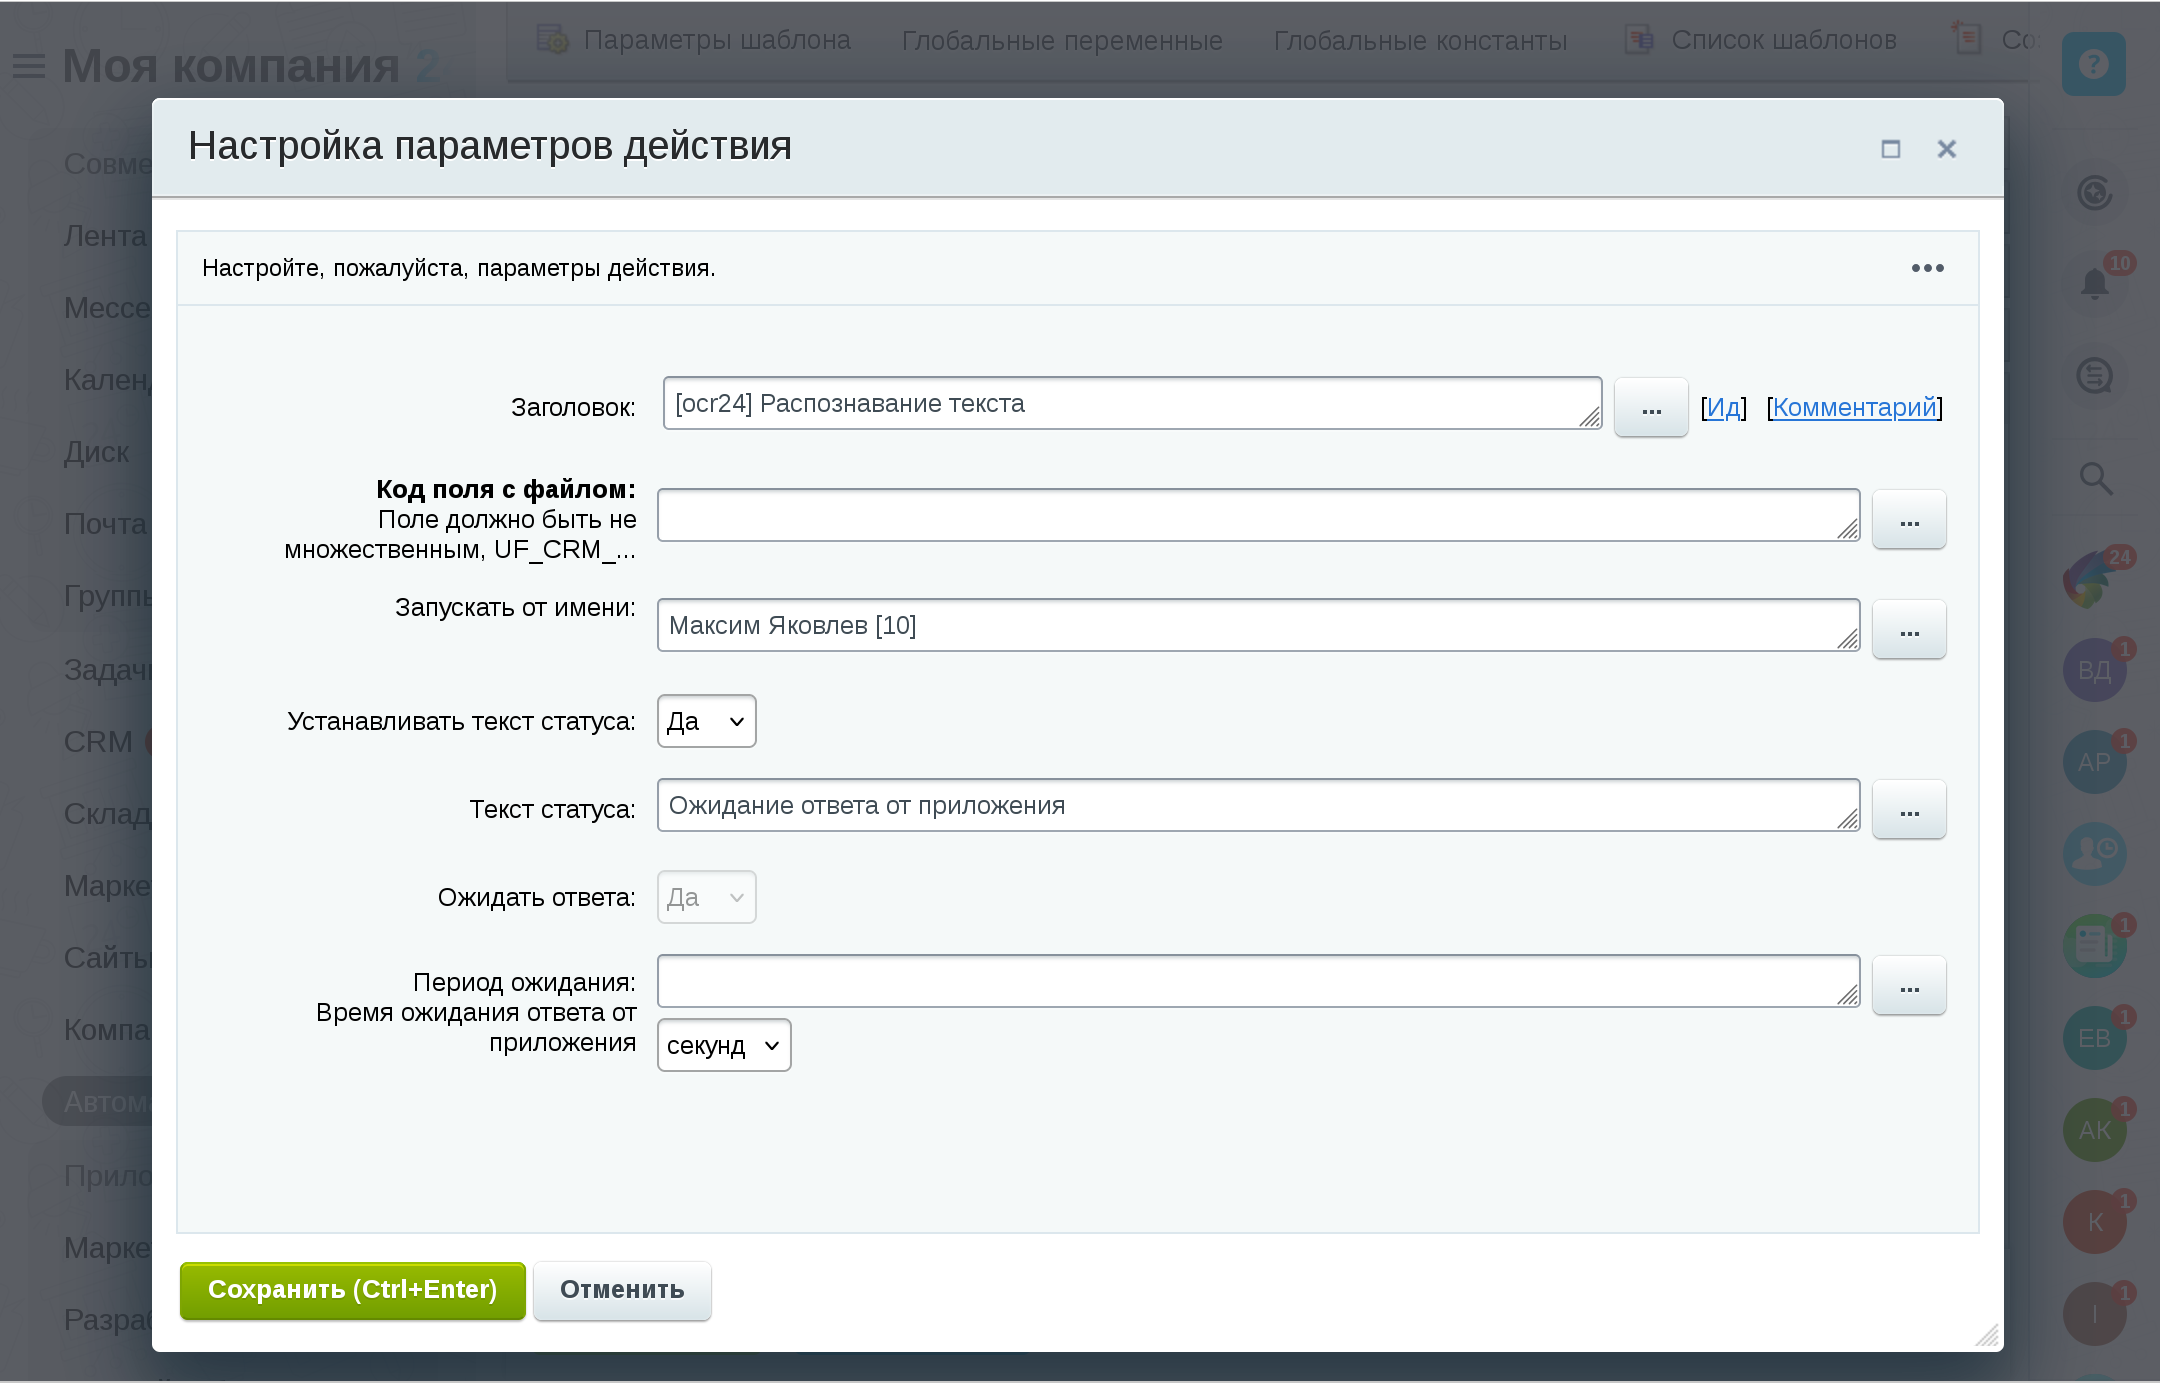Click the notifications bell icon

tap(2094, 284)
